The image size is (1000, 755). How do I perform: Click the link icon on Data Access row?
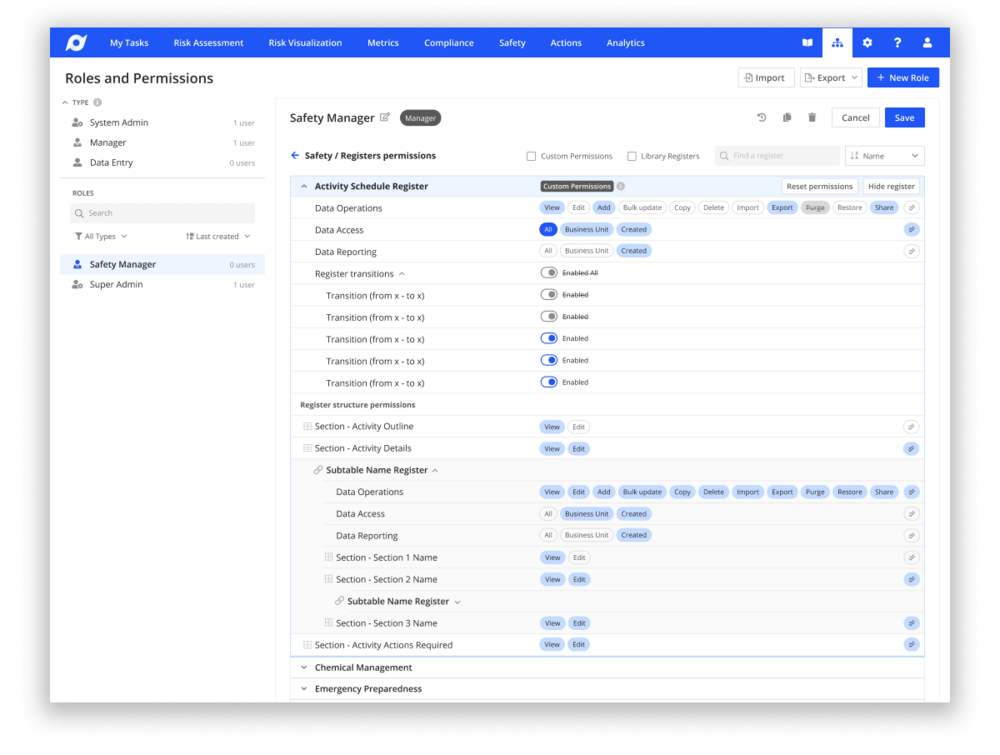coord(911,229)
